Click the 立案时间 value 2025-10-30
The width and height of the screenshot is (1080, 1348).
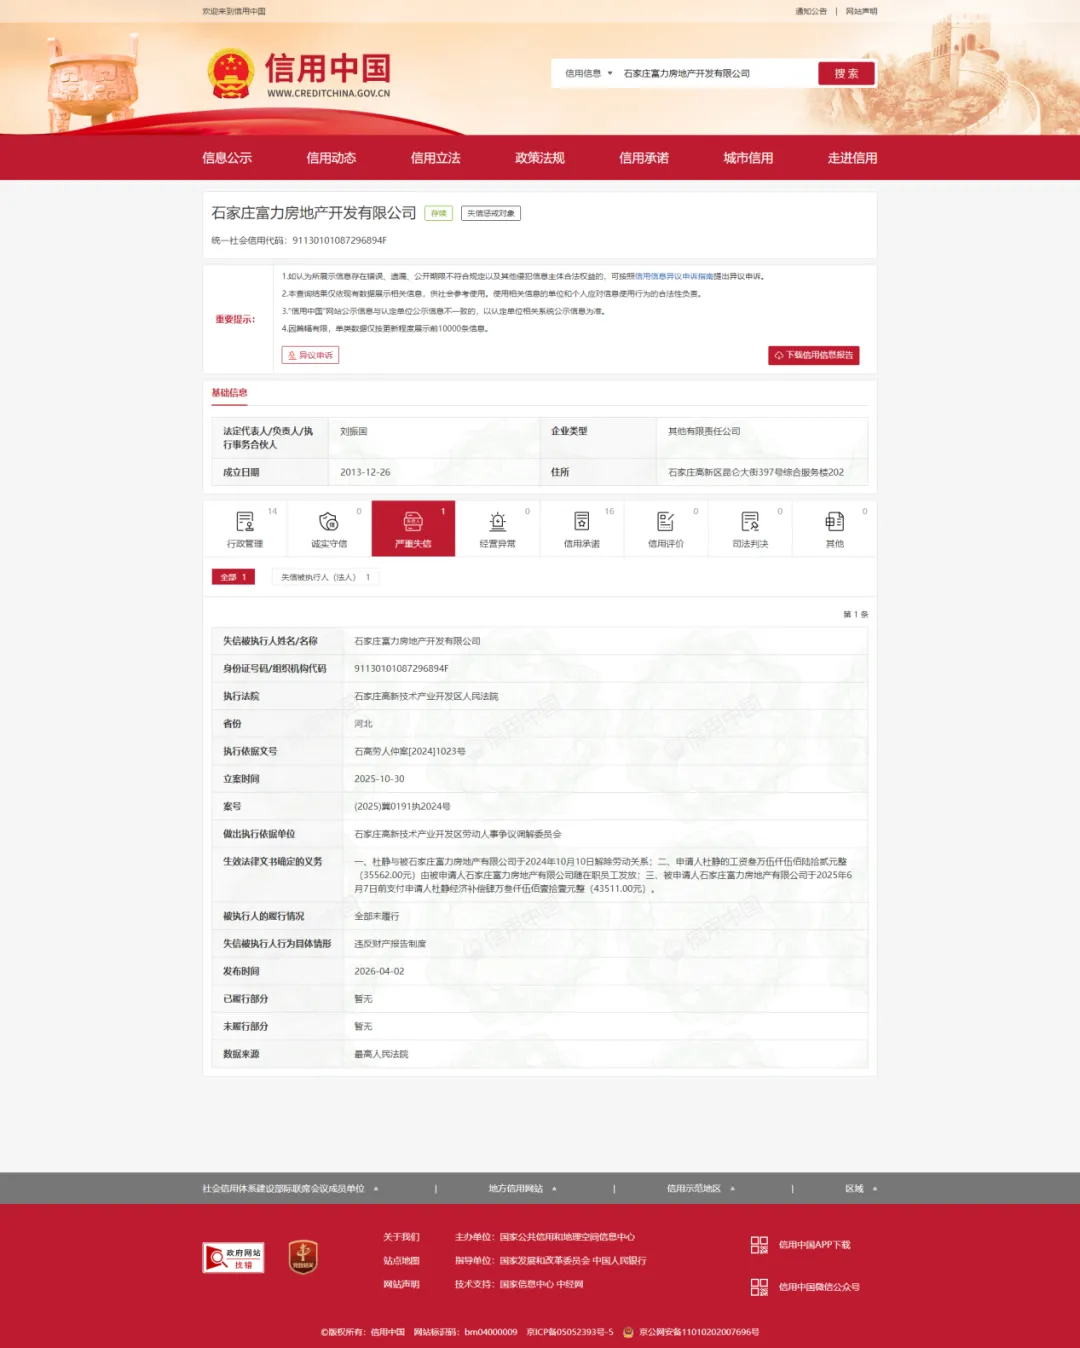pos(379,779)
